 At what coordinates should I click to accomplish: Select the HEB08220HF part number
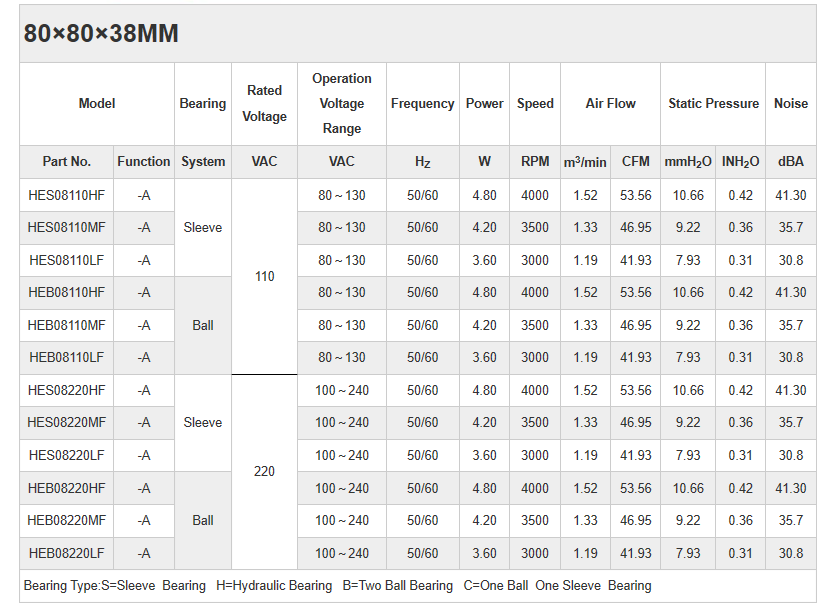click(x=67, y=488)
